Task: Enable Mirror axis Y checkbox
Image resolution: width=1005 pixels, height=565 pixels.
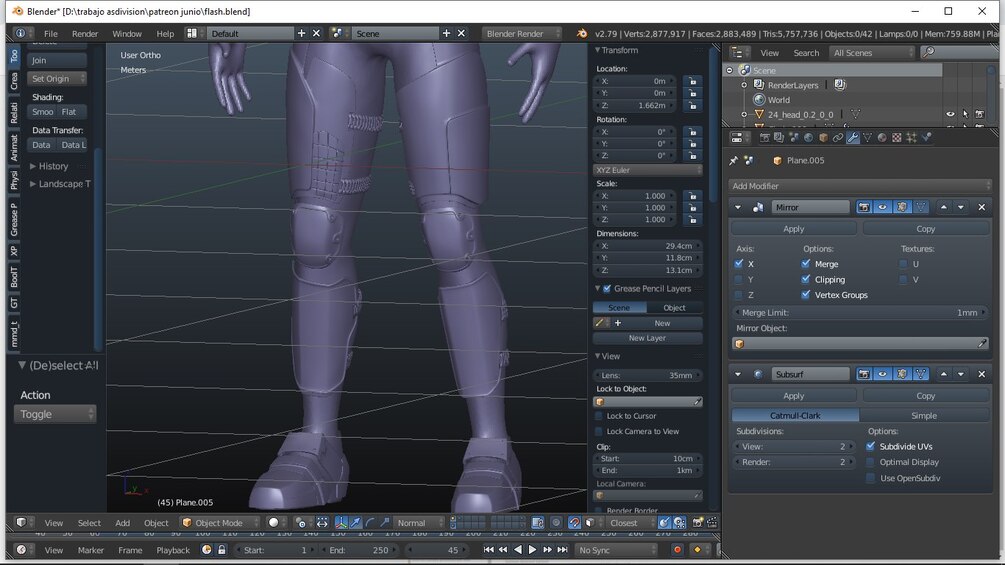Action: click(739, 279)
